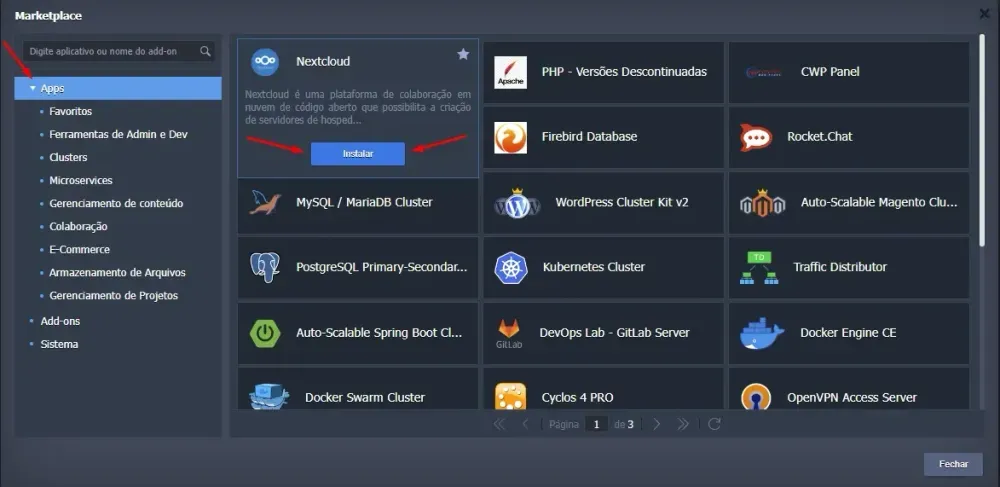
Task: Select WordPress Cluster Kit v2 label
Action: coord(622,202)
